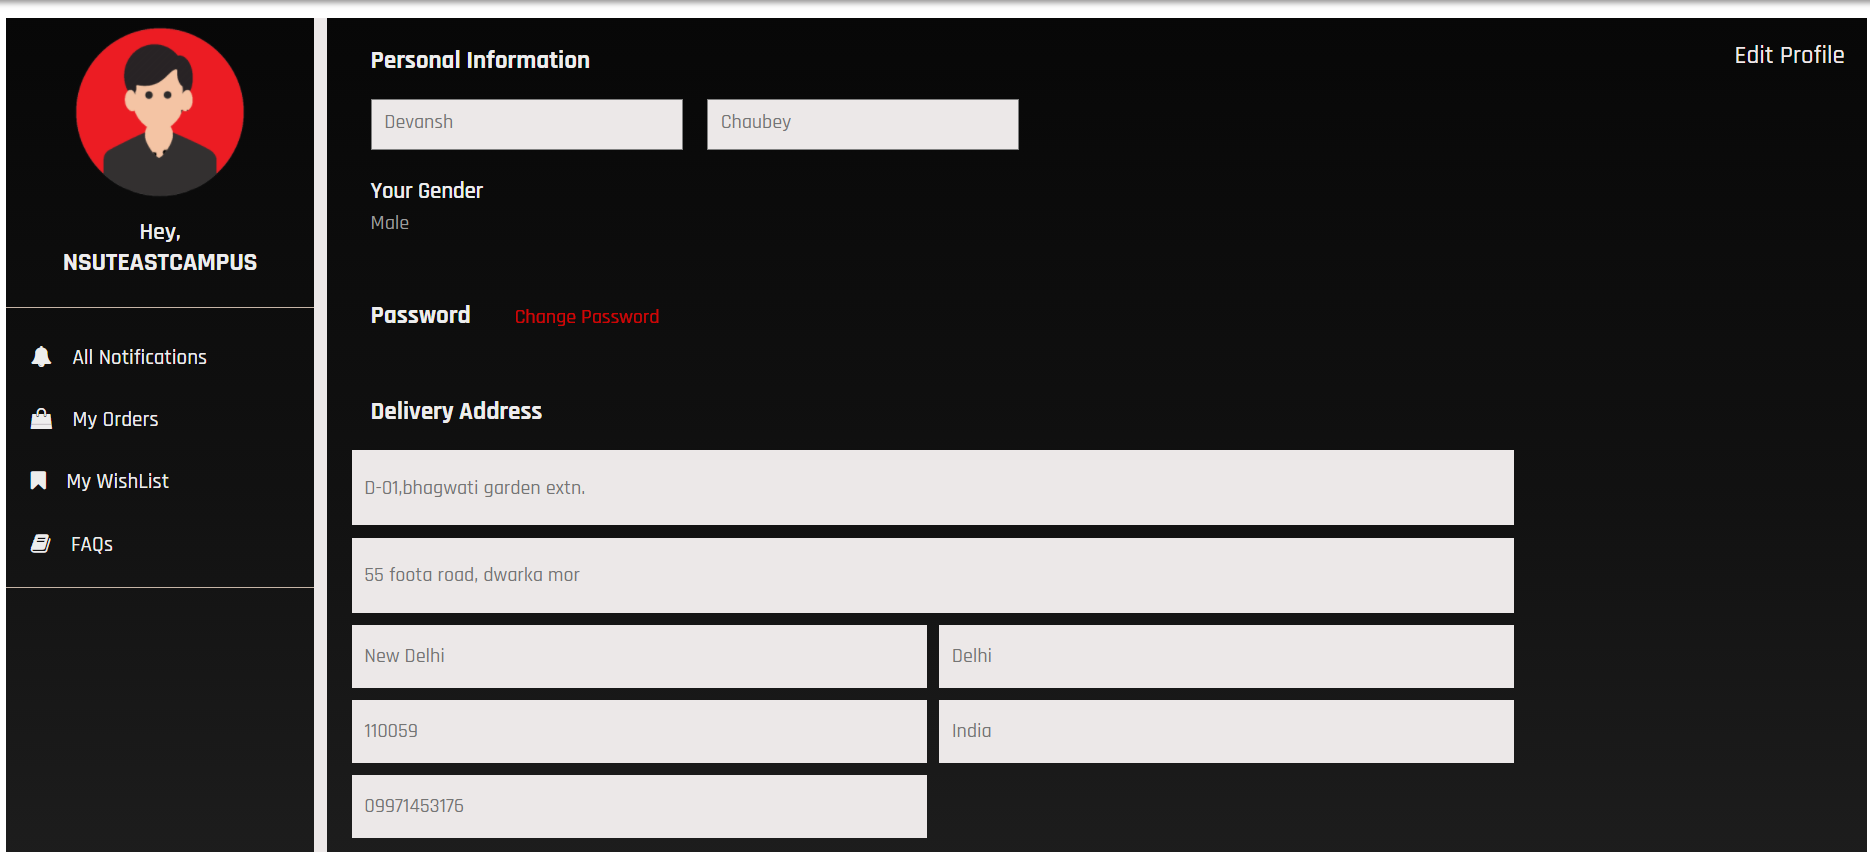Click Change Password link
The image size is (1870, 852).
[587, 317]
